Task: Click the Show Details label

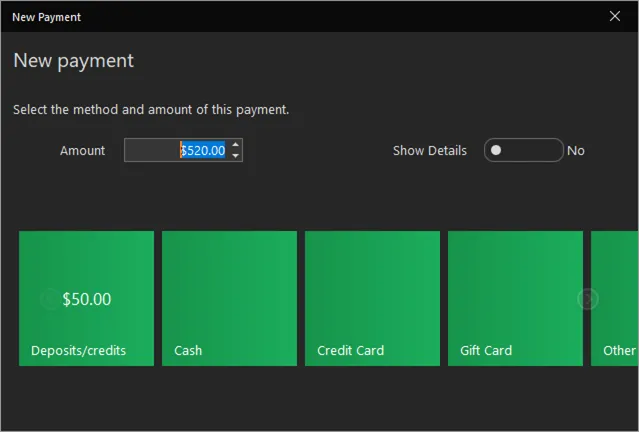Action: [x=430, y=151]
